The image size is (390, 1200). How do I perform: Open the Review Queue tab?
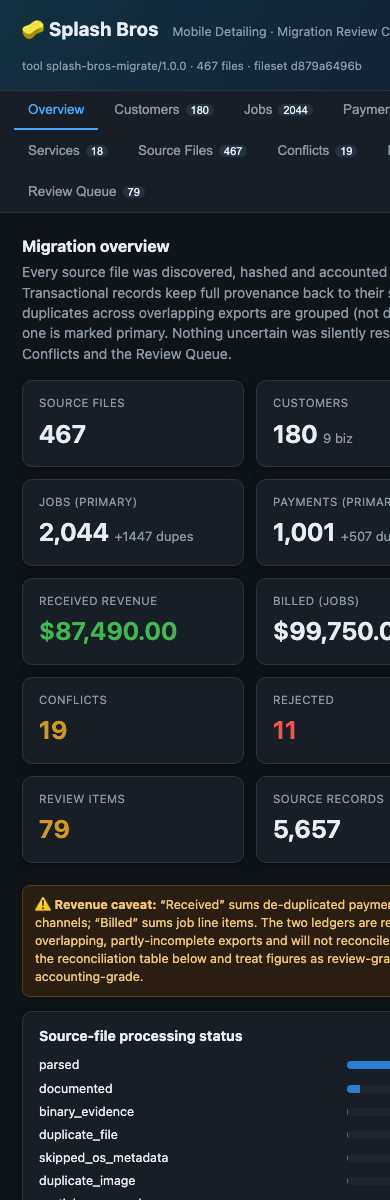click(x=86, y=191)
